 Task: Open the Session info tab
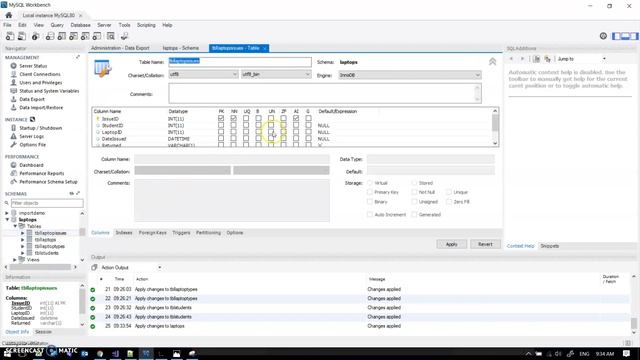[x=43, y=332]
